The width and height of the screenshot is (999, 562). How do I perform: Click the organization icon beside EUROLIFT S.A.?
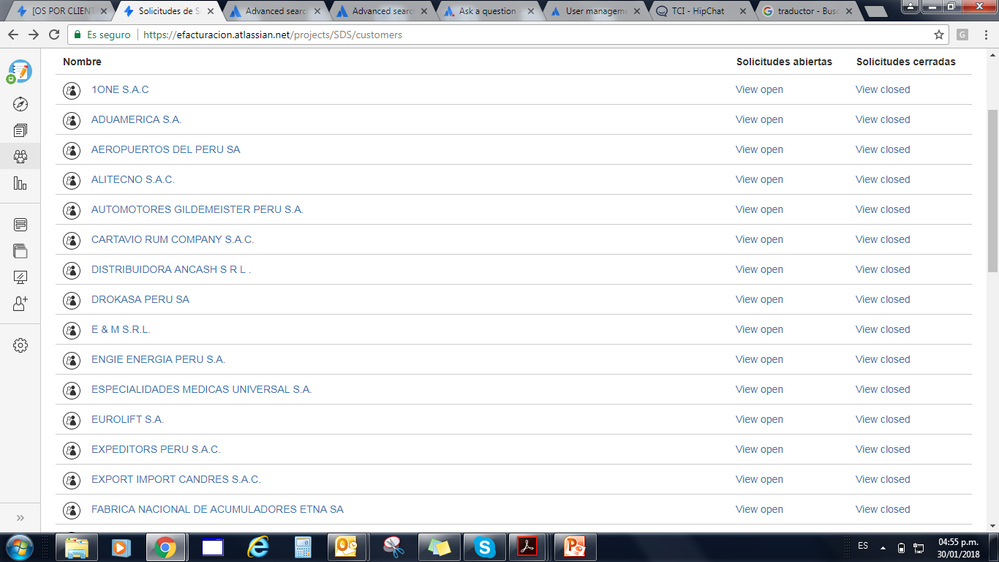pos(72,421)
